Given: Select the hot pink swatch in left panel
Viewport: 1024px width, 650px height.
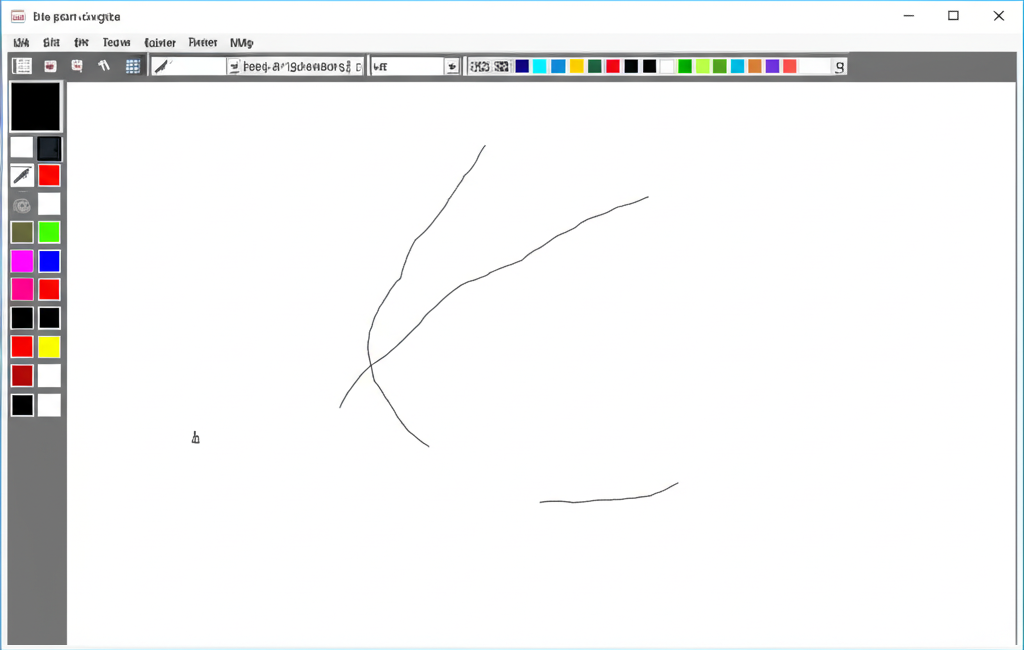Looking at the screenshot, I should coord(22,289).
